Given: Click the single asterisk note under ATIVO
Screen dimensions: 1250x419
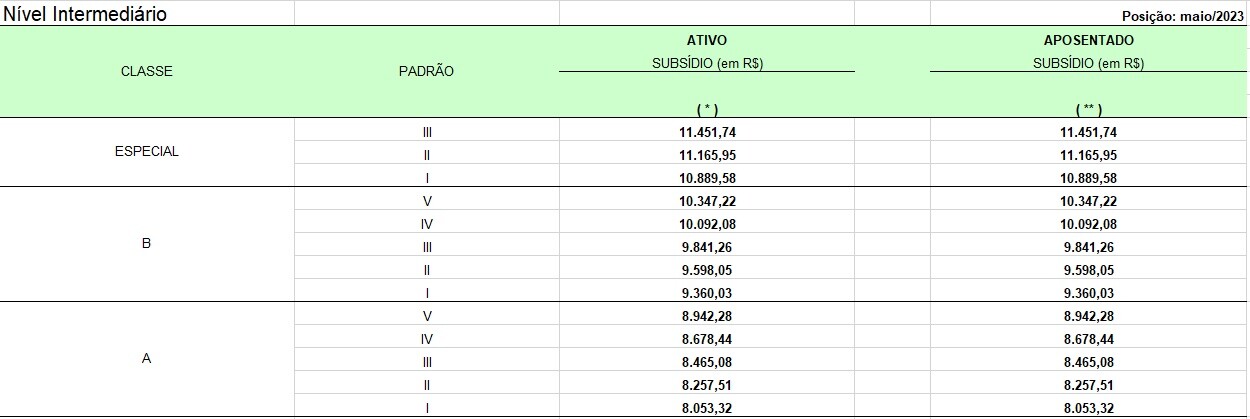Looking at the screenshot, I should 707,108.
